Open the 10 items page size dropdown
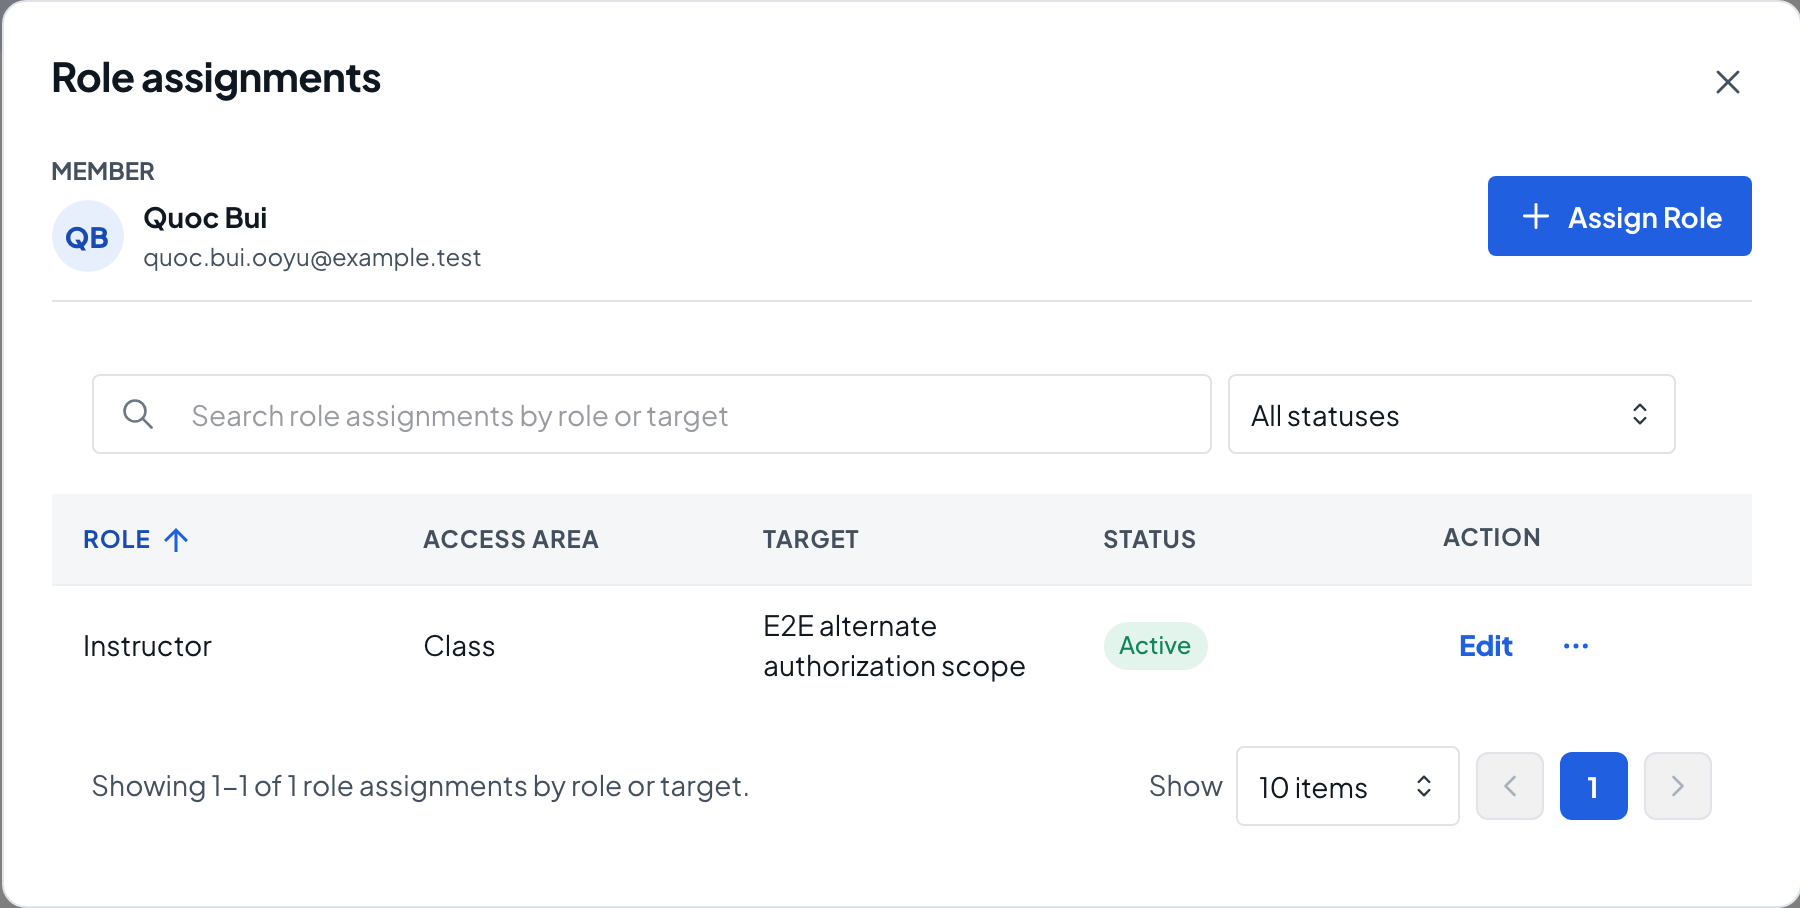This screenshot has height=908, width=1800. (1347, 786)
